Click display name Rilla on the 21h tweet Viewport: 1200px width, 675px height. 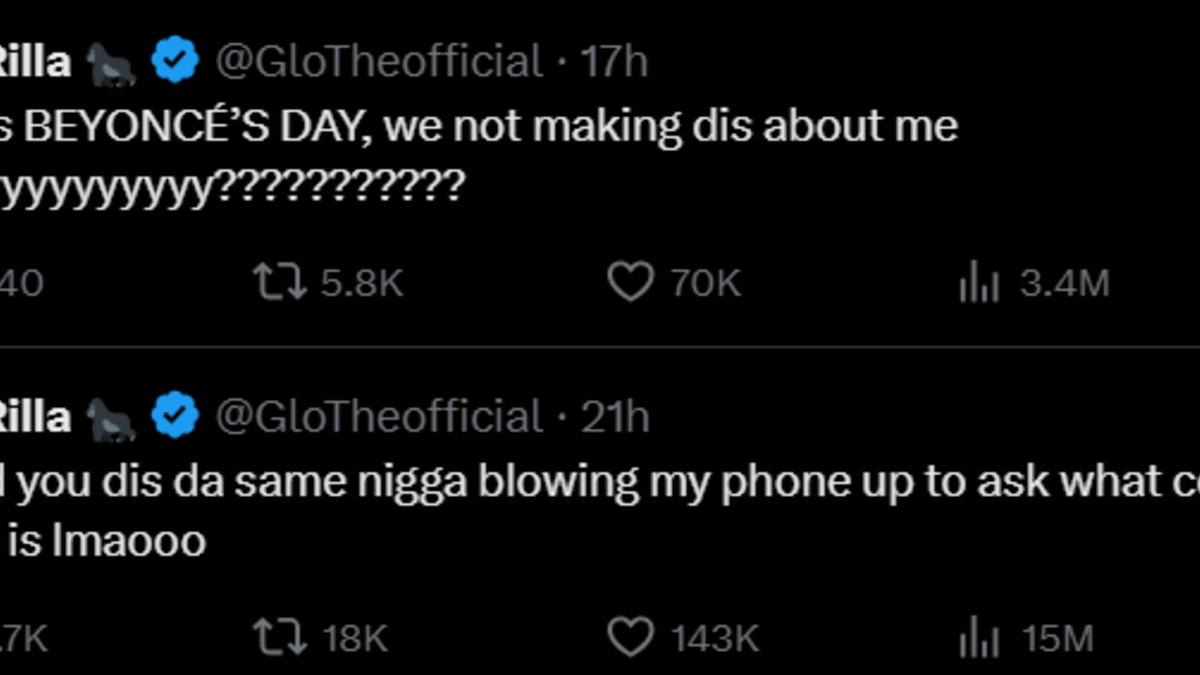(35, 416)
